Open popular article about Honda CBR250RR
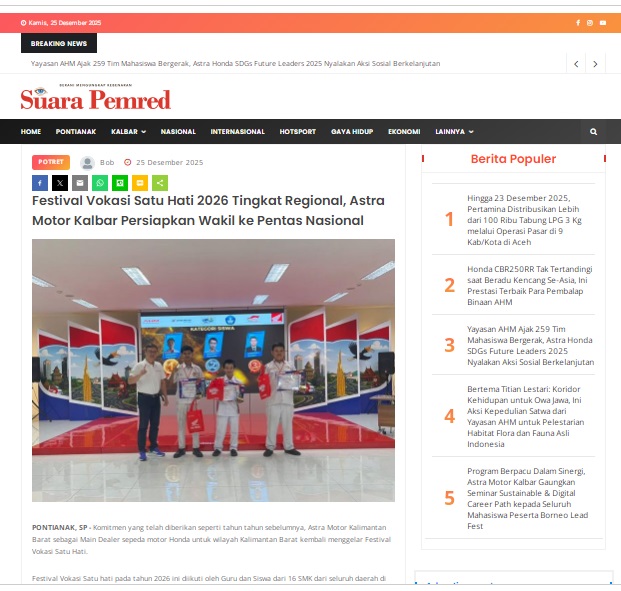This screenshot has height=591, width=621. (x=530, y=285)
